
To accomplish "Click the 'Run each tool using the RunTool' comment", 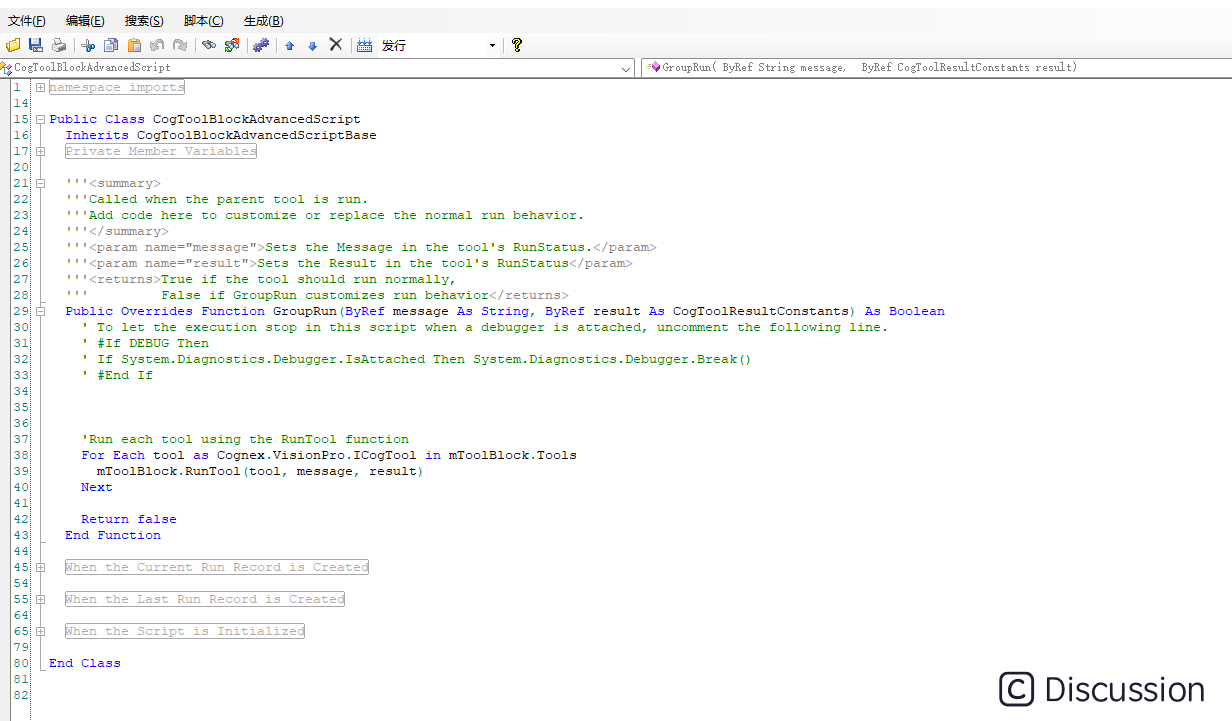I will click(x=245, y=439).
